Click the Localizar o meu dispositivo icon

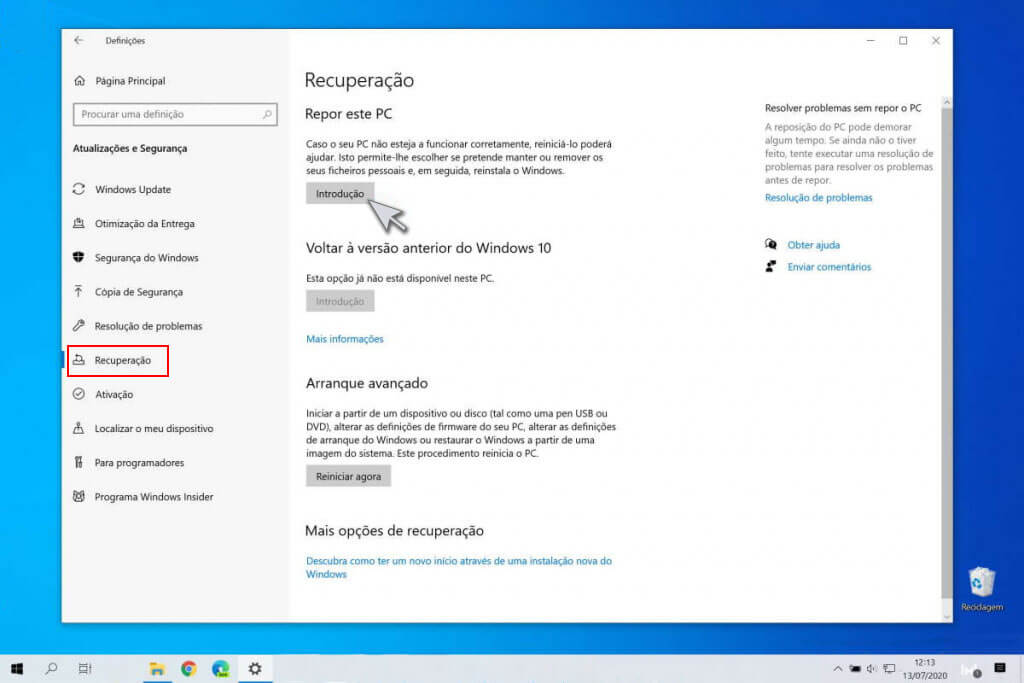pos(79,428)
